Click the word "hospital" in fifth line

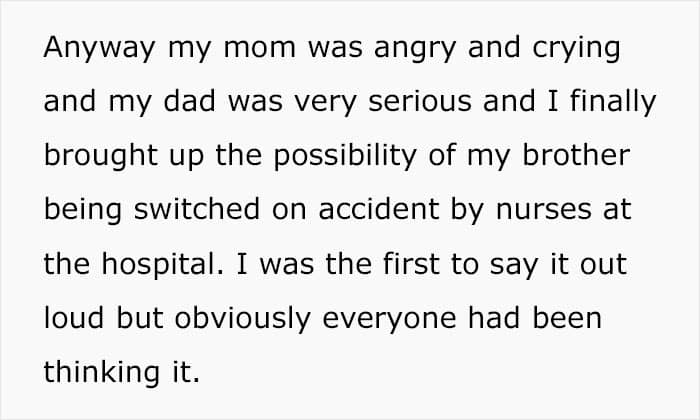click(162, 264)
